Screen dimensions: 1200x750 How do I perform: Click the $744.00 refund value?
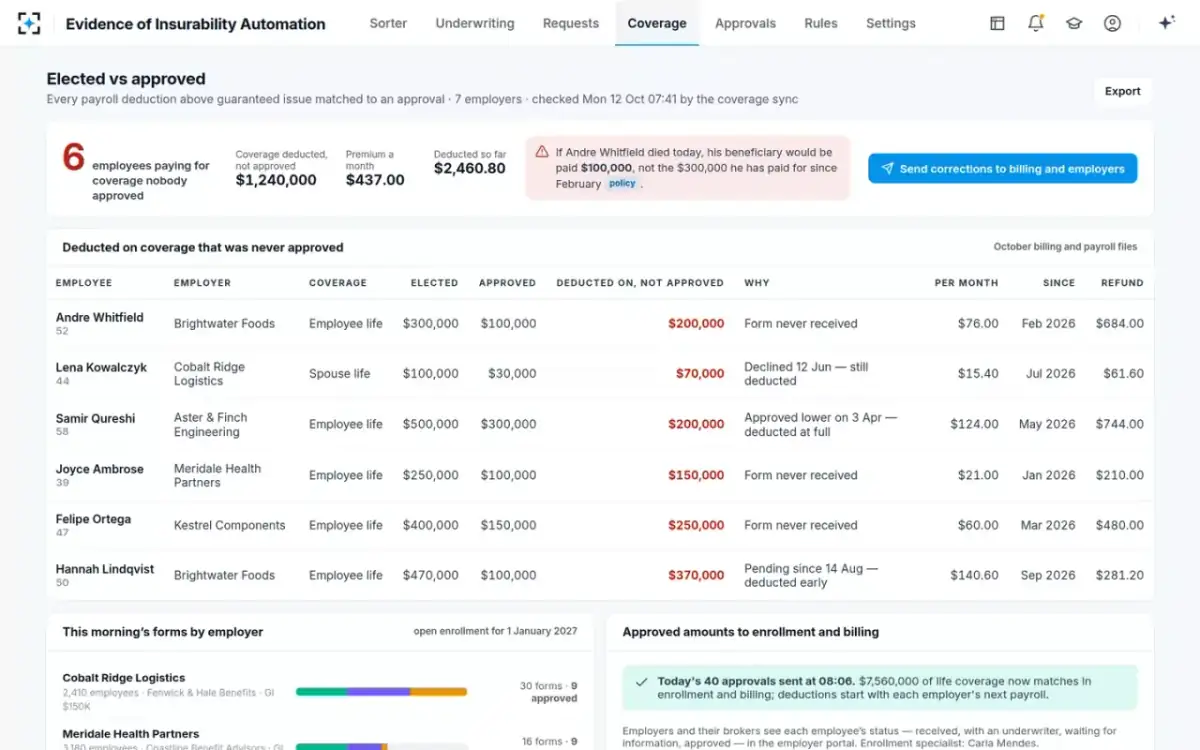point(1120,424)
